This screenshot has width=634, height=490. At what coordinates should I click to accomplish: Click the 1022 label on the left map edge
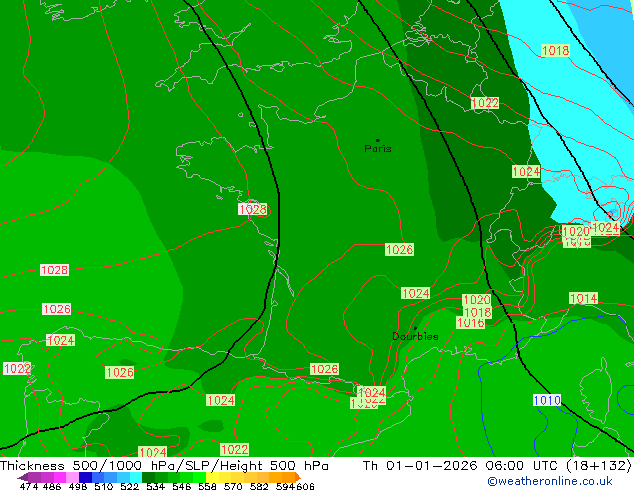click(x=17, y=368)
